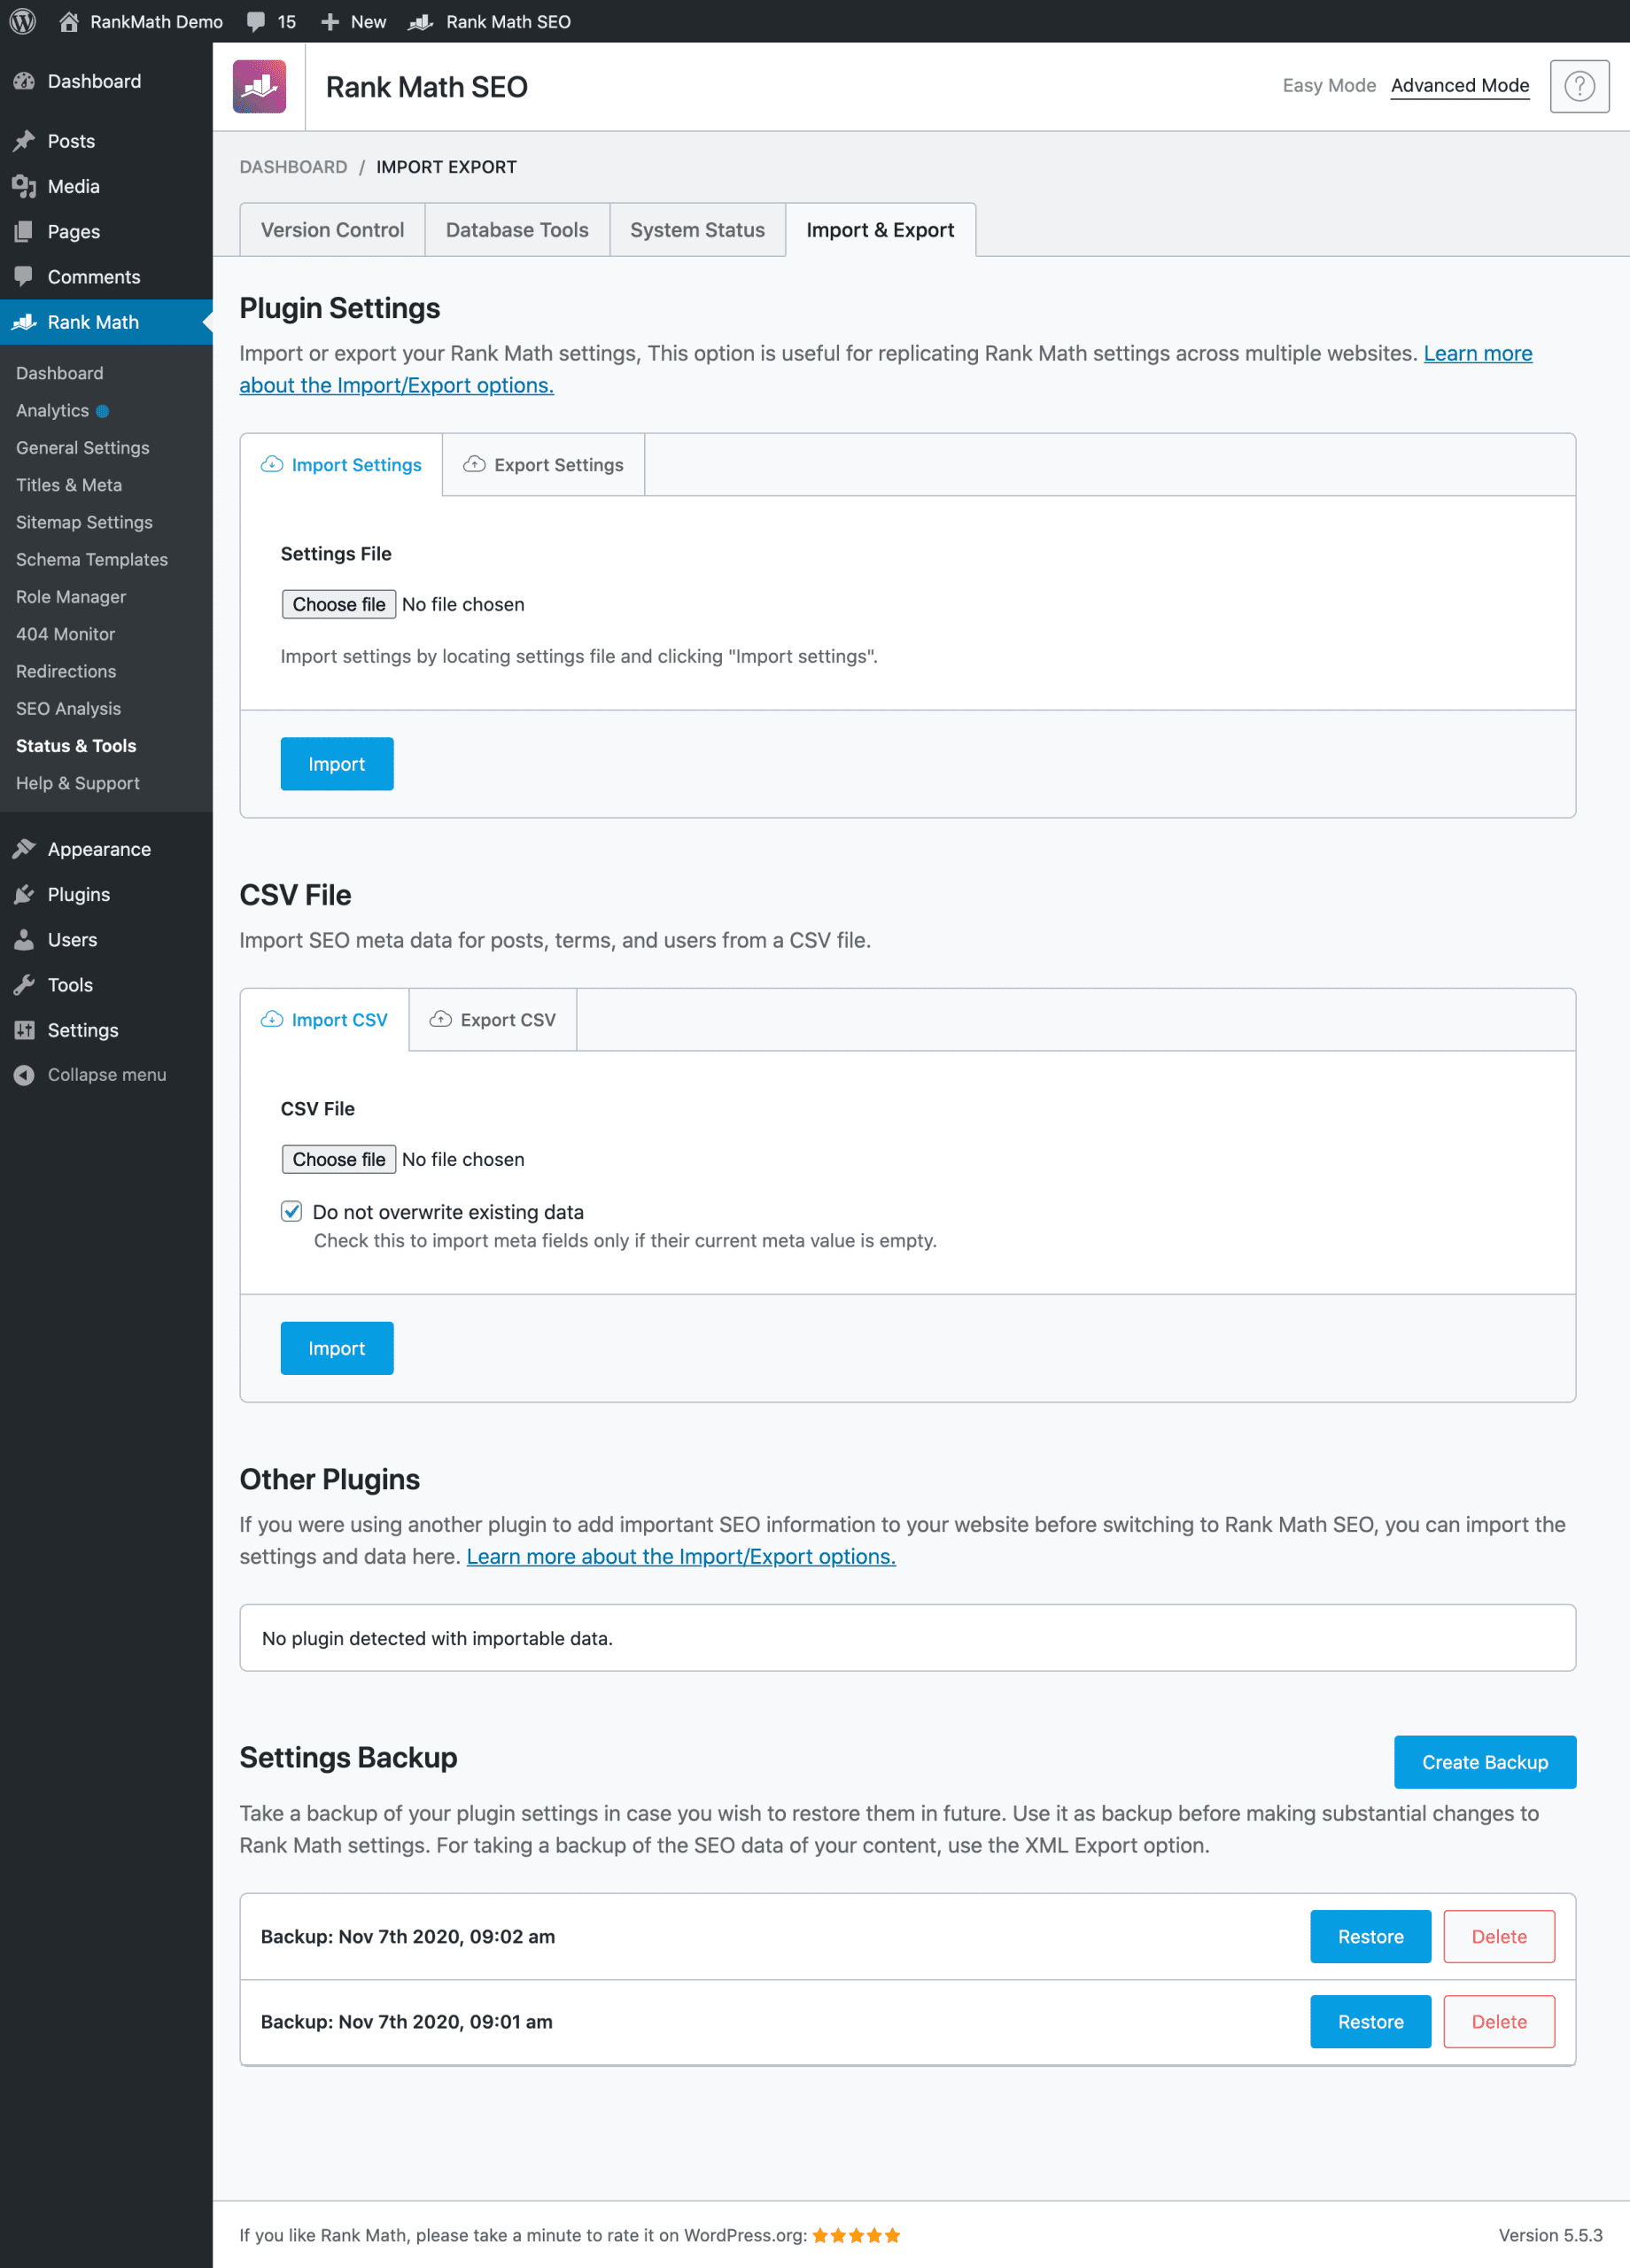Click the home icon beside RankMath Demo
This screenshot has width=1630, height=2268.
69,21
